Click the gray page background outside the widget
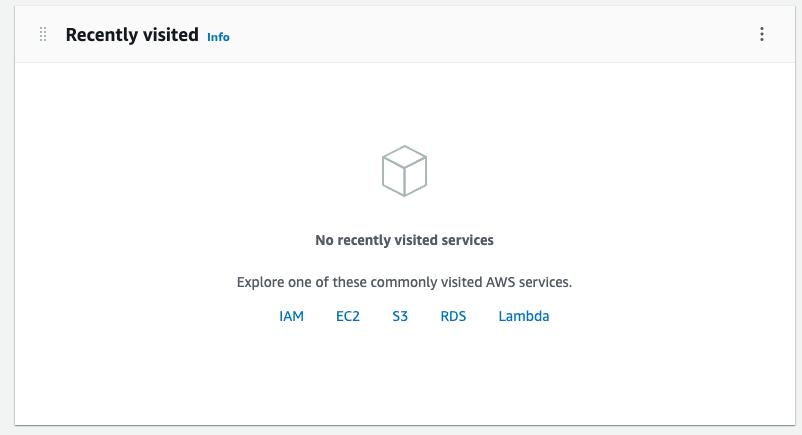Screen dimensions: 802x435 [6, 220]
